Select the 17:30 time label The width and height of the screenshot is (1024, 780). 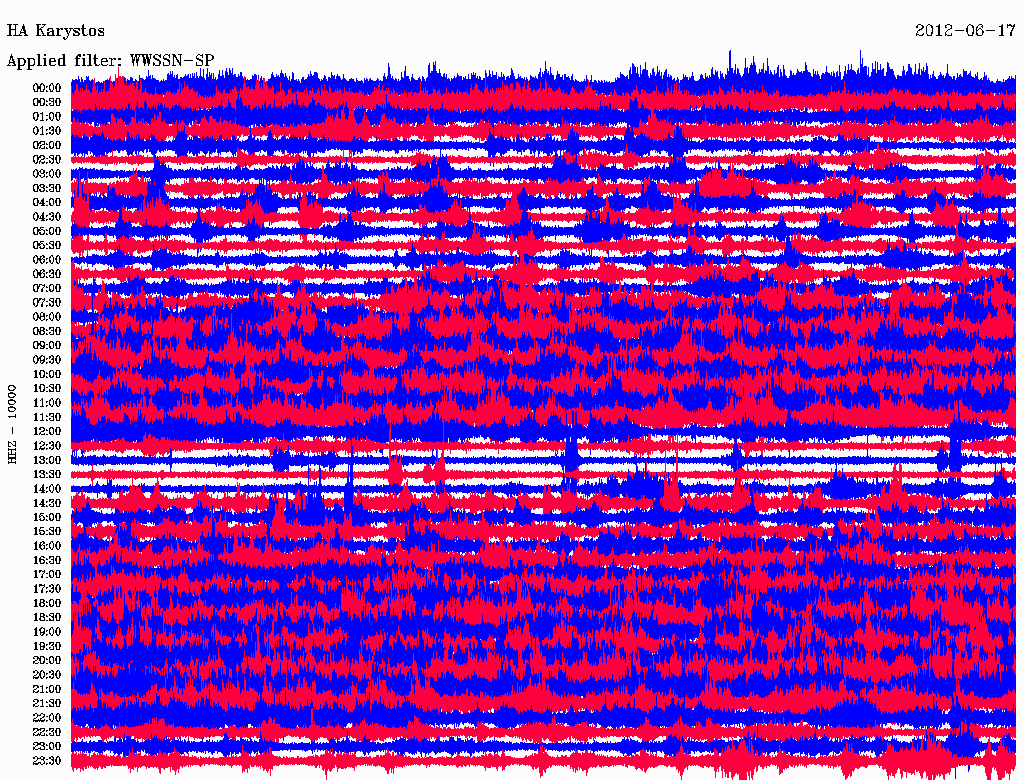[x=47, y=589]
